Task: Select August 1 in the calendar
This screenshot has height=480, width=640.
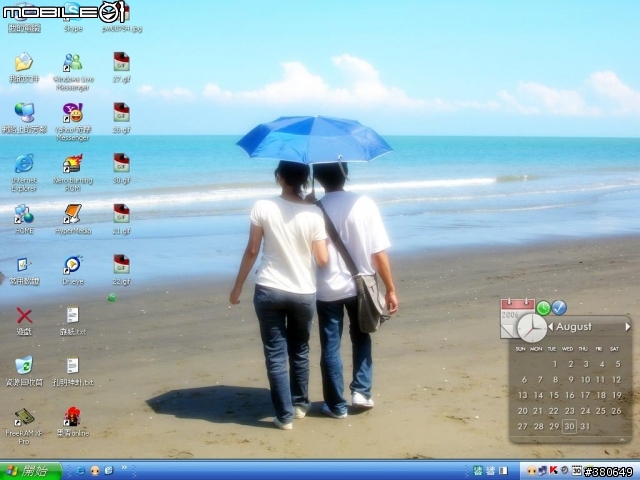Action: click(555, 364)
